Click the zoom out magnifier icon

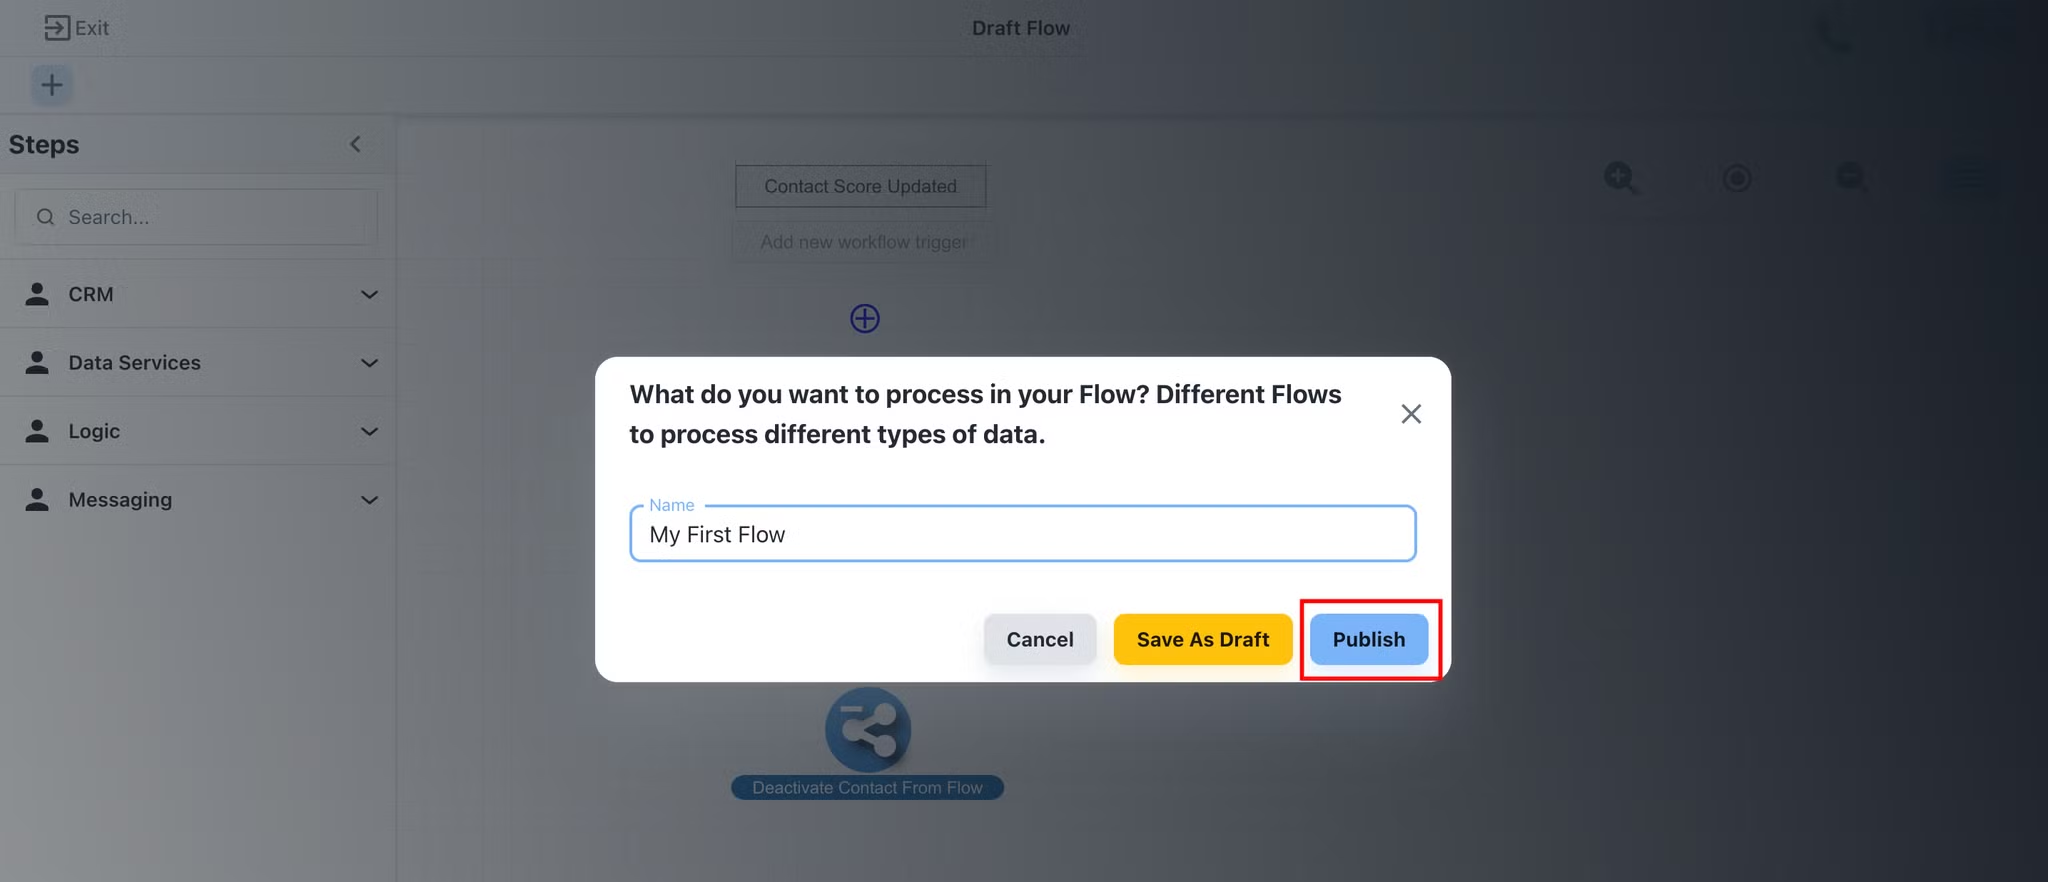(1851, 176)
